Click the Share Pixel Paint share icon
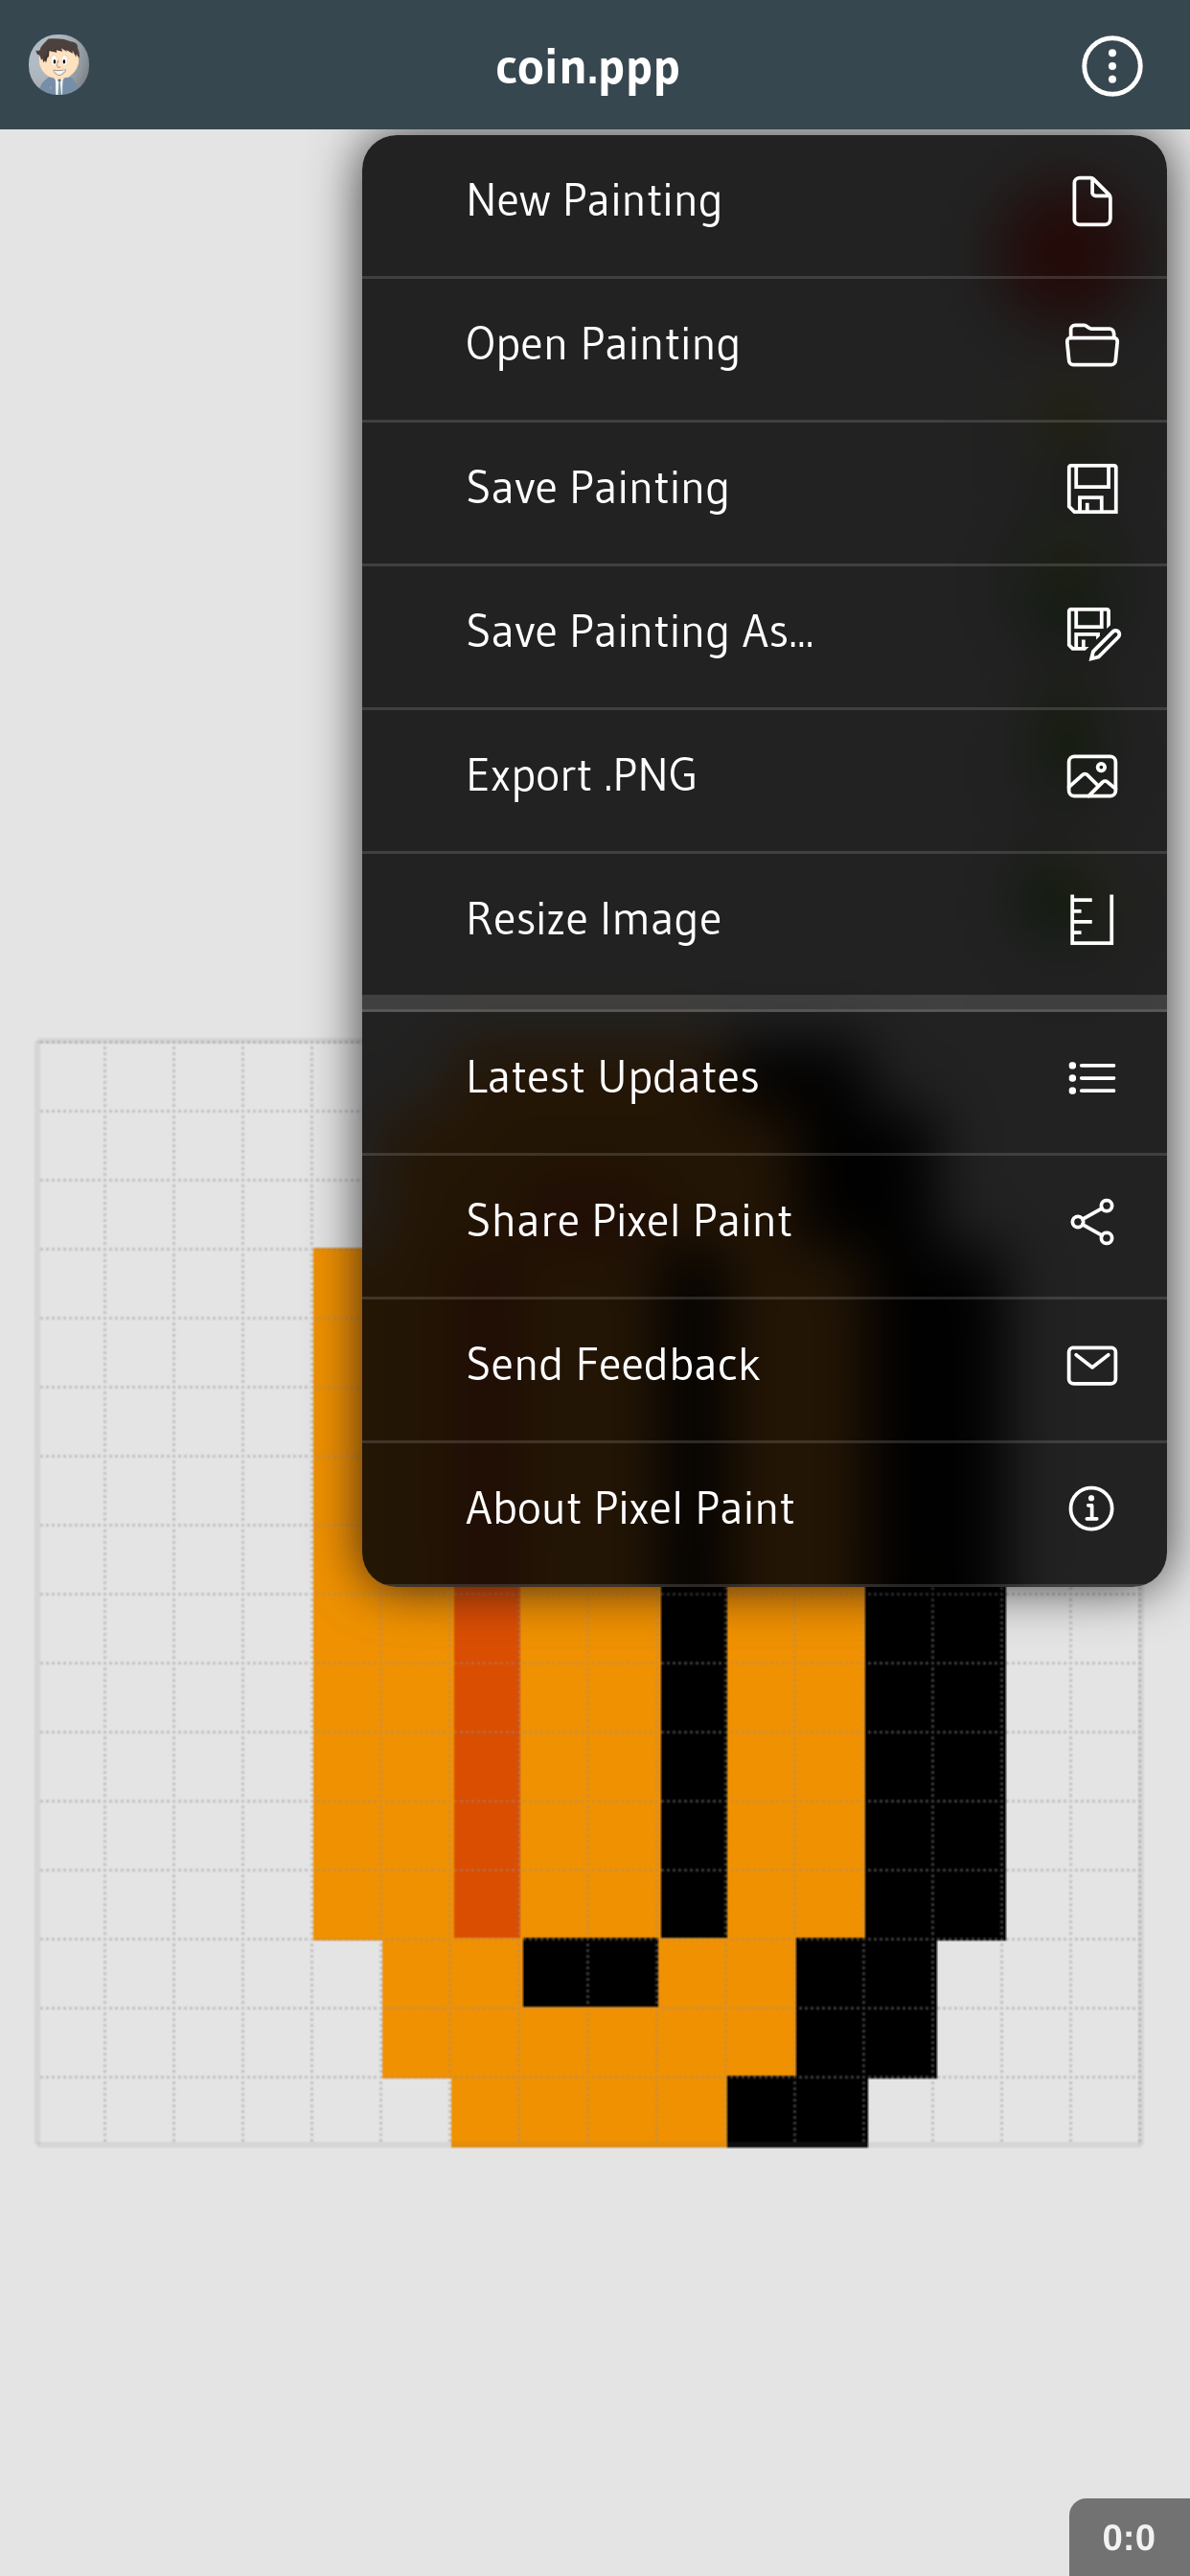This screenshot has height=2576, width=1190. tap(1091, 1222)
